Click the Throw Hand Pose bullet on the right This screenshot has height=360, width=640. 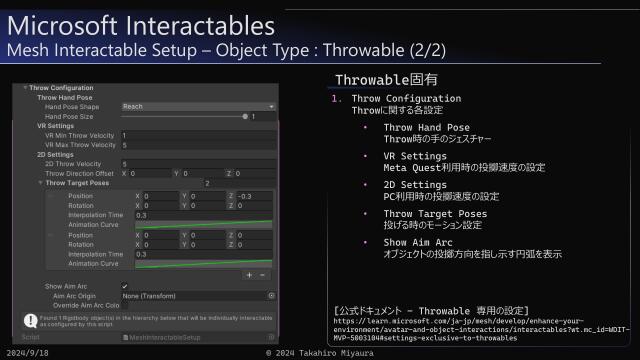(x=427, y=127)
